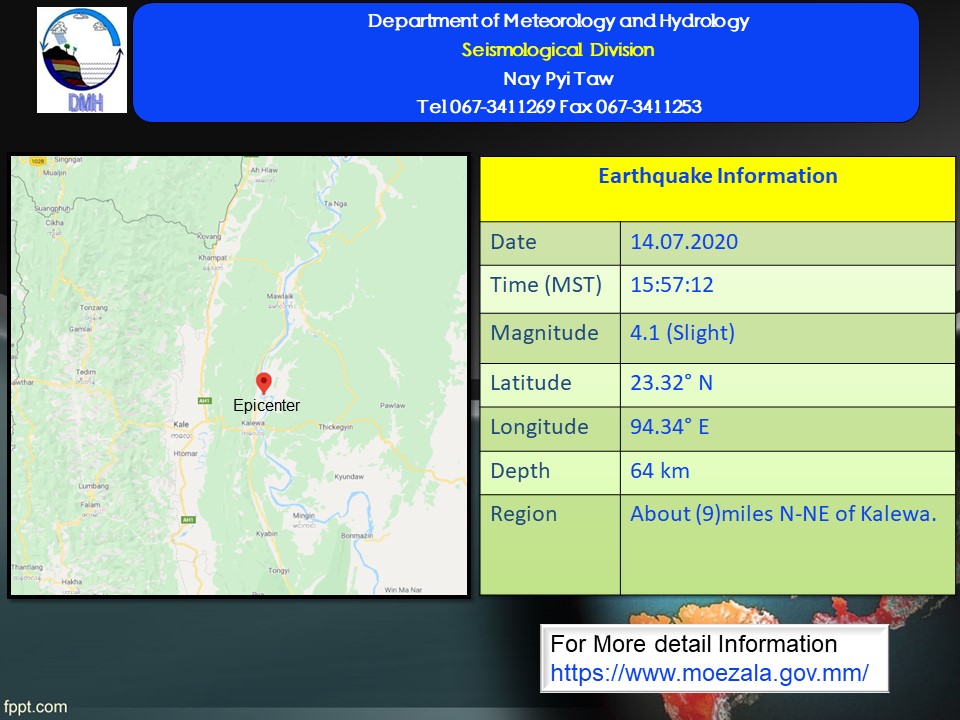Image resolution: width=960 pixels, height=720 pixels.
Task: Click the 'Mawlaik' town label on map
Action: tap(280, 296)
